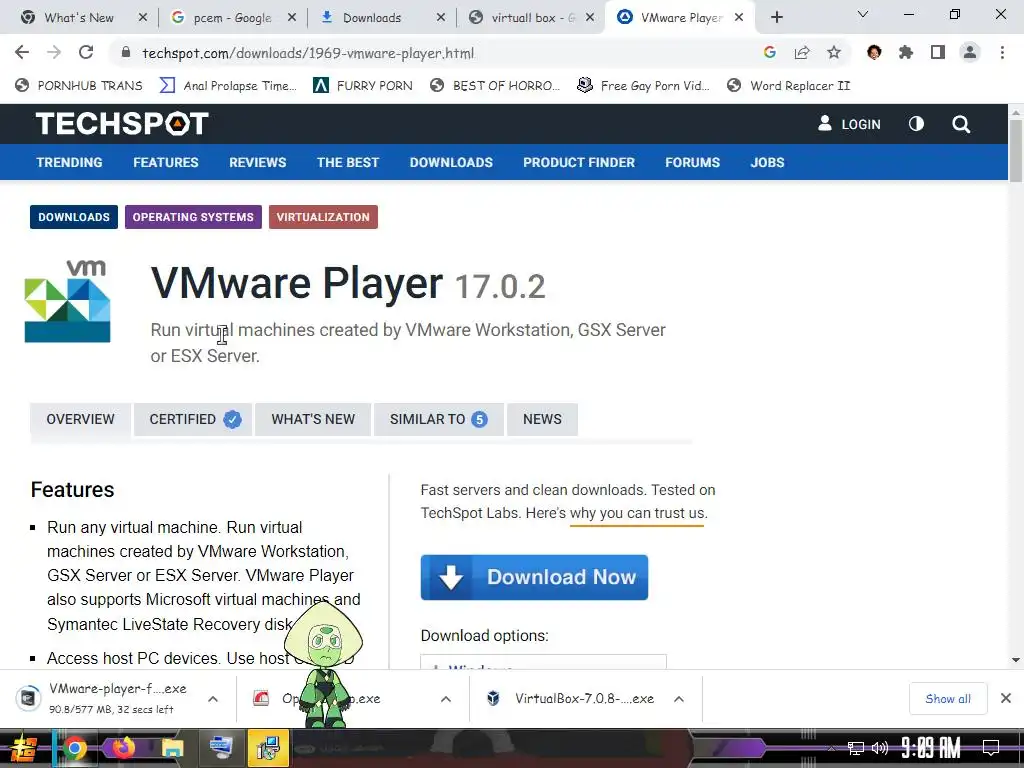Open the TechSpot site search icon
The image size is (1024, 768).
[x=961, y=124]
